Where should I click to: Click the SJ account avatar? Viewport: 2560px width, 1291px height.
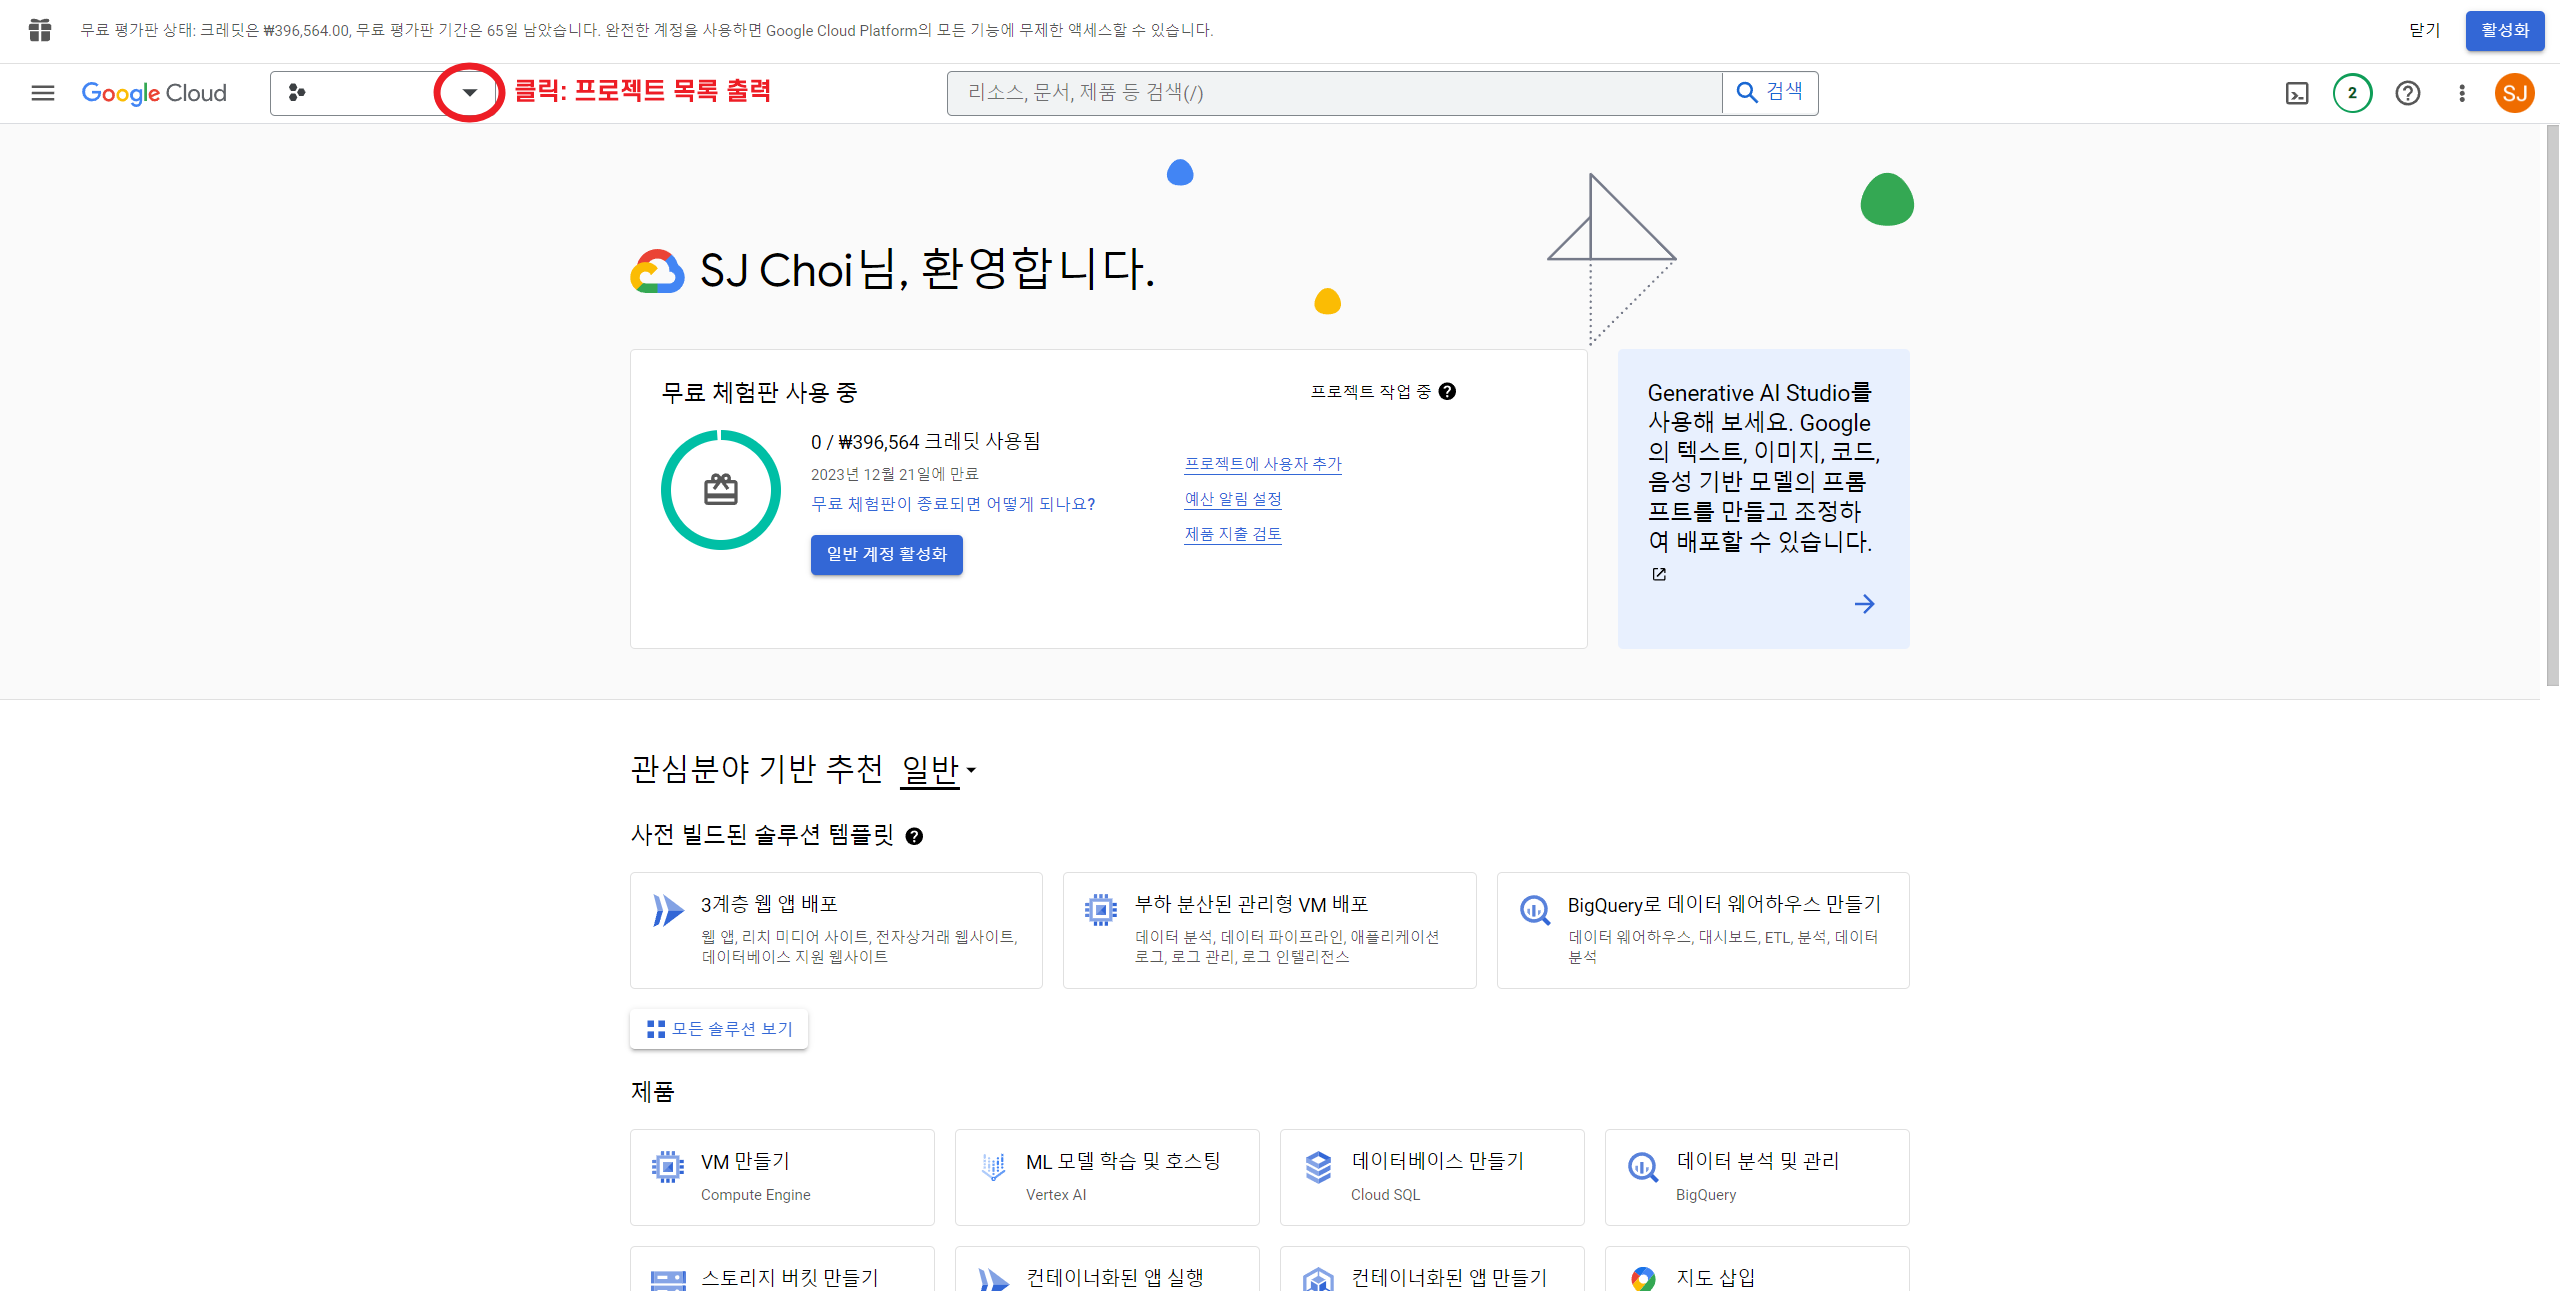click(2514, 93)
